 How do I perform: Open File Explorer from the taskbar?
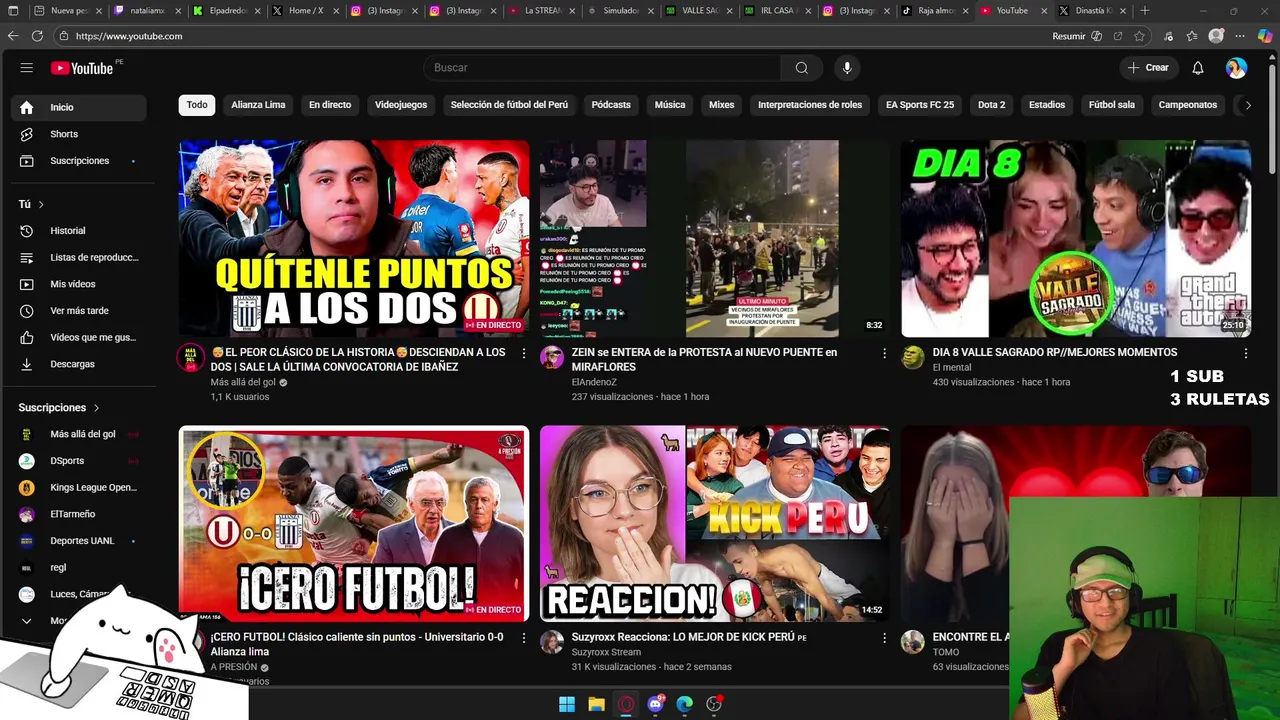(596, 704)
